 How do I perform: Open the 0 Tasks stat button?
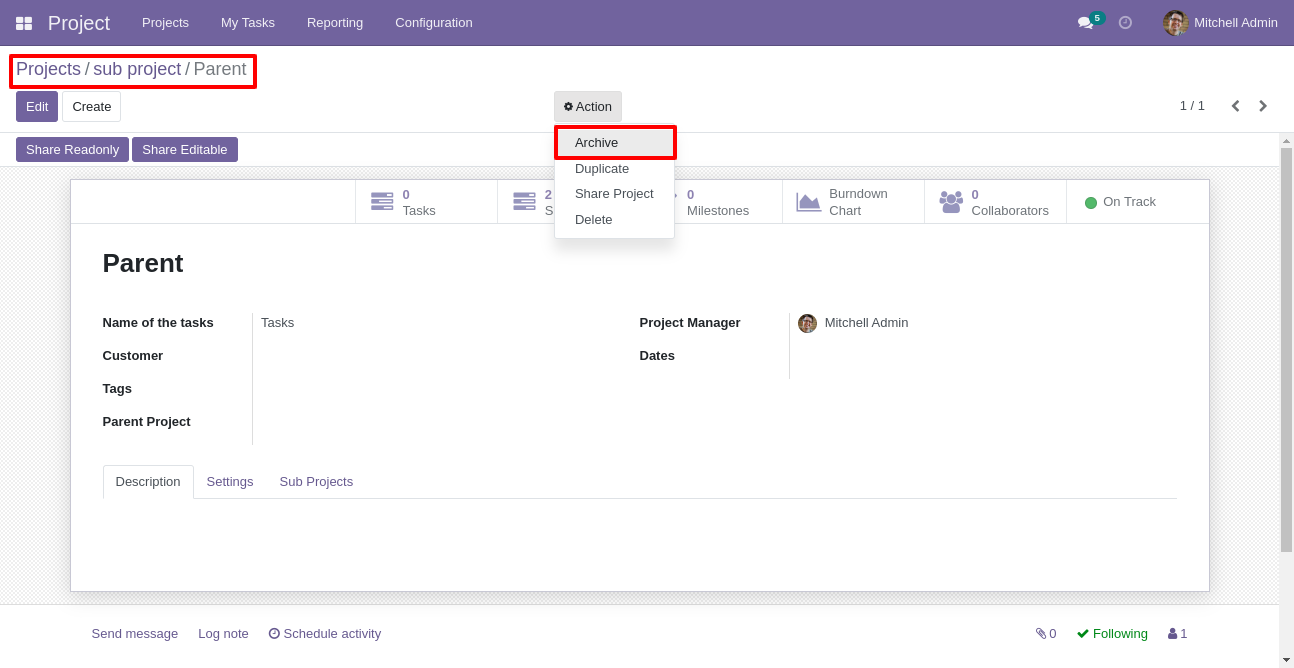pos(426,202)
